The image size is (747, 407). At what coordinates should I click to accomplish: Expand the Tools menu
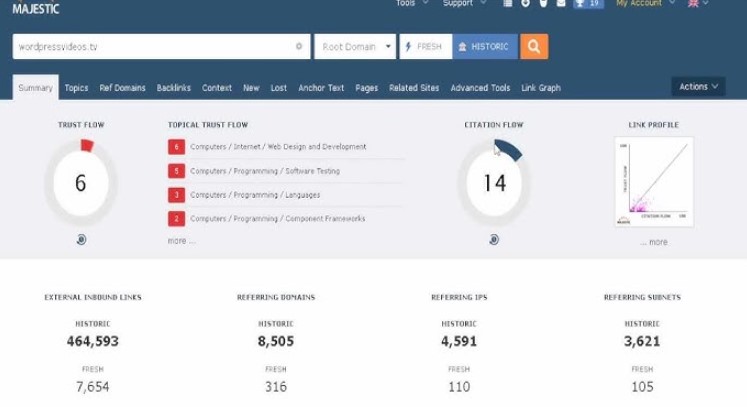[x=412, y=3]
